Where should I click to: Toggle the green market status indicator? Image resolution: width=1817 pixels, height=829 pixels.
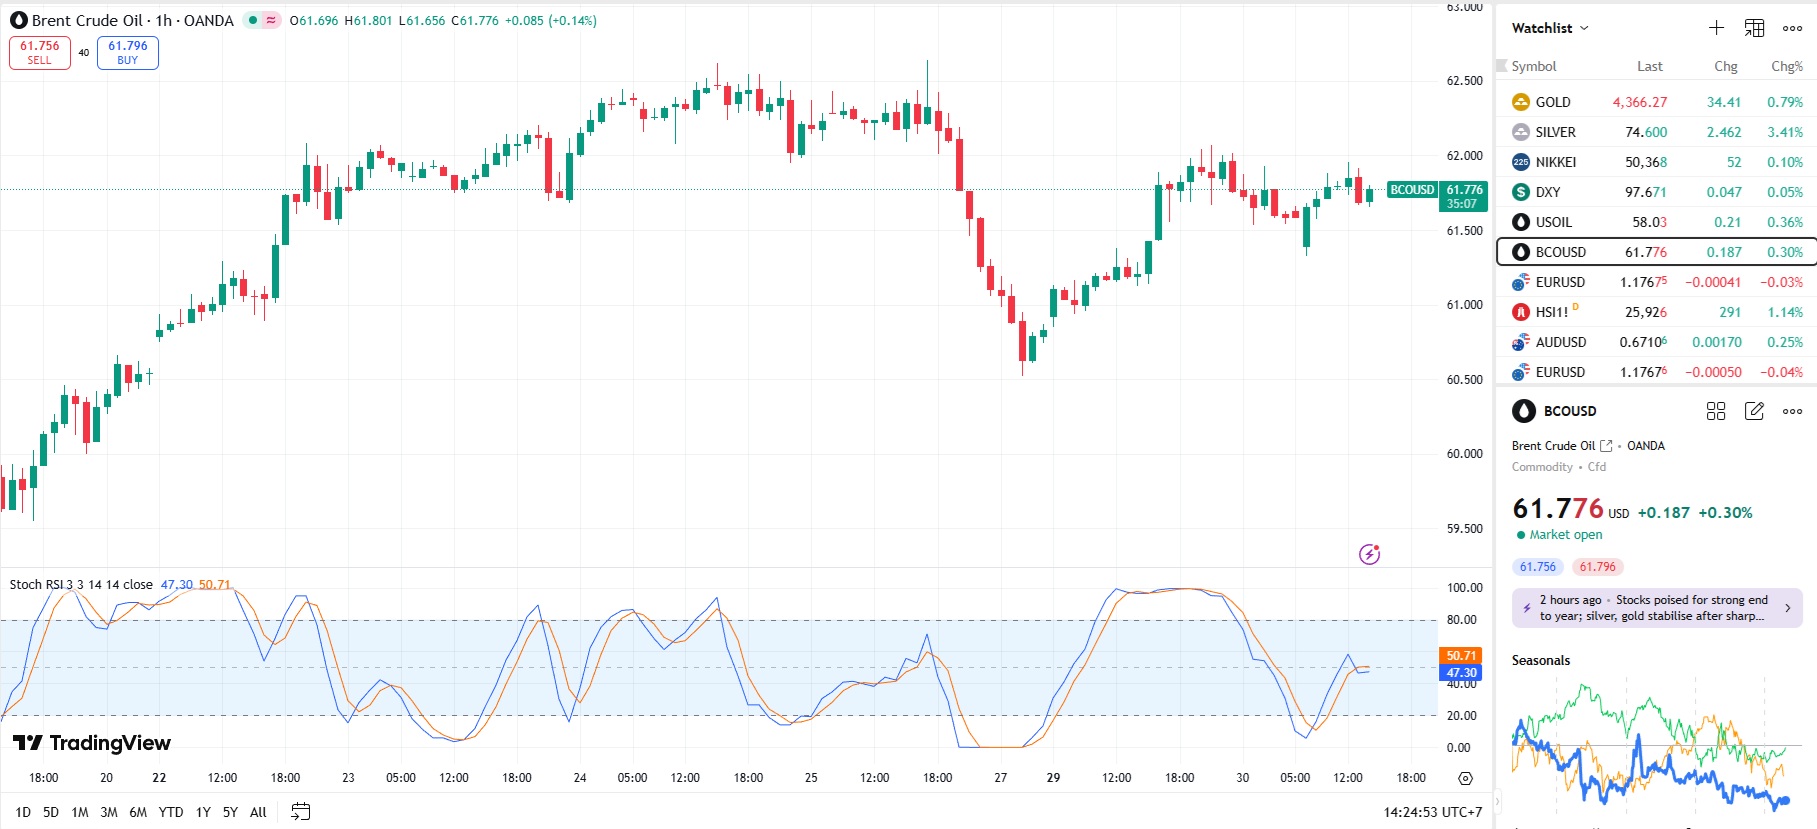point(254,20)
